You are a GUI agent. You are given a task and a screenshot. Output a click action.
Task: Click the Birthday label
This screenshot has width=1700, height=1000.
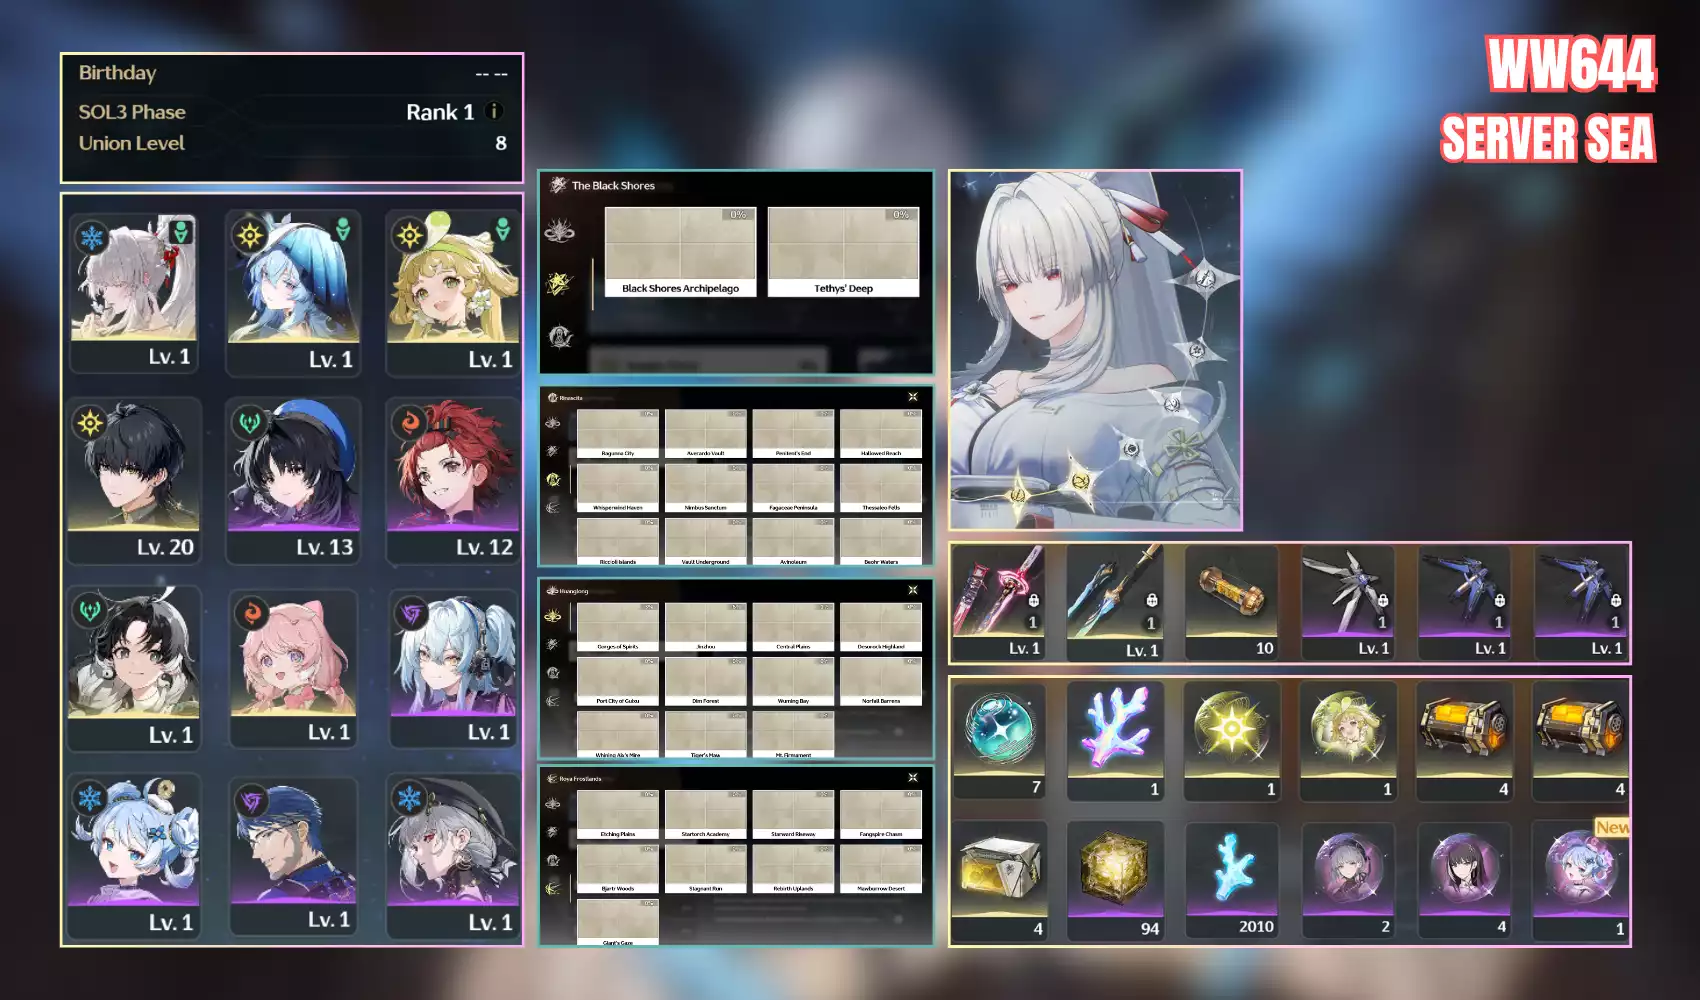tap(118, 73)
